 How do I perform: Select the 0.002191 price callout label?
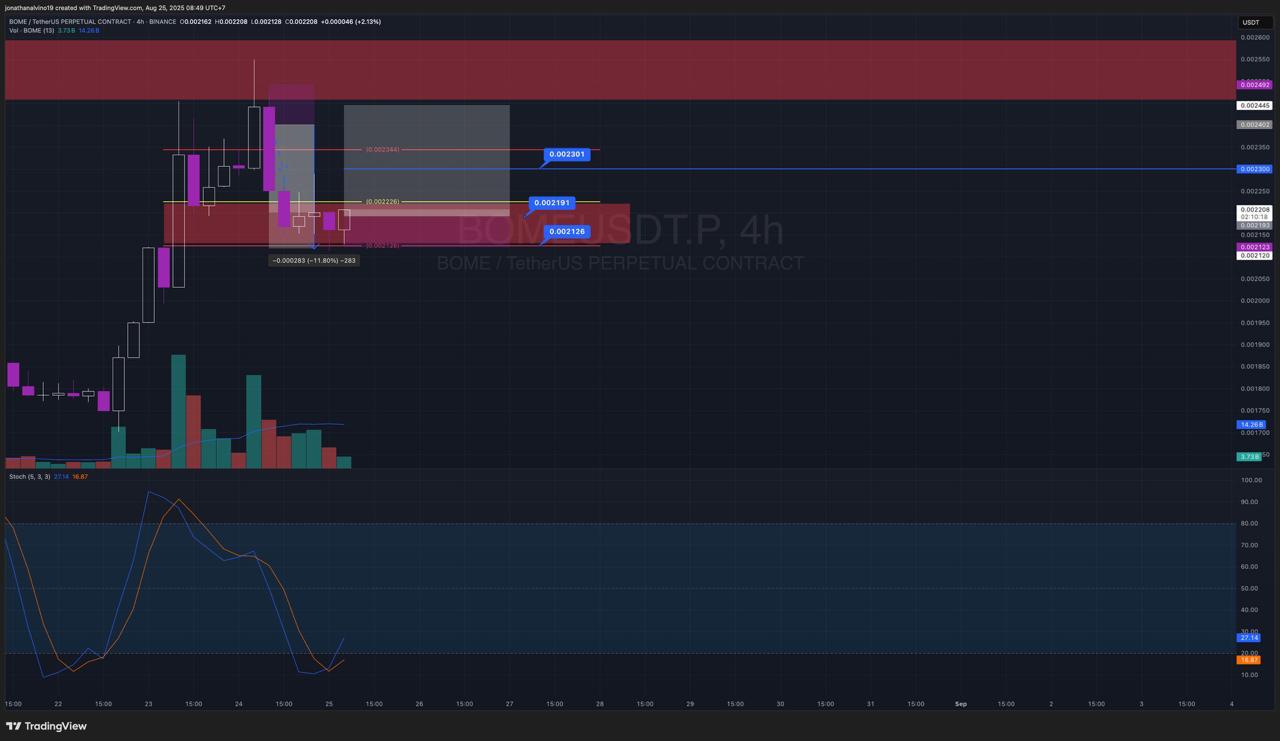tap(551, 203)
